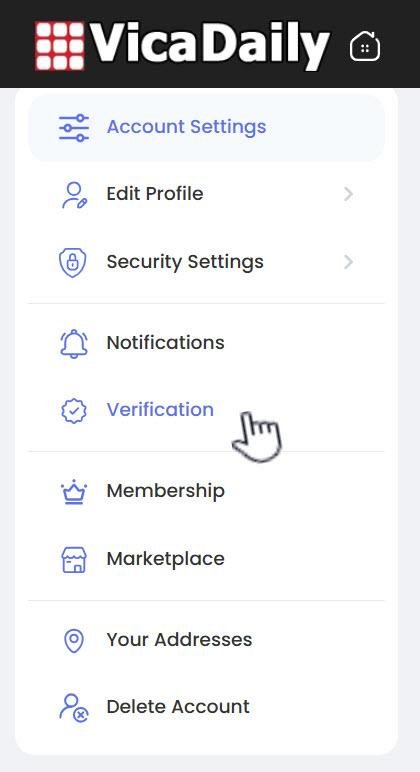The image size is (420, 772).
Task: Click the Delete Account user-x icon
Action: [x=74, y=708]
